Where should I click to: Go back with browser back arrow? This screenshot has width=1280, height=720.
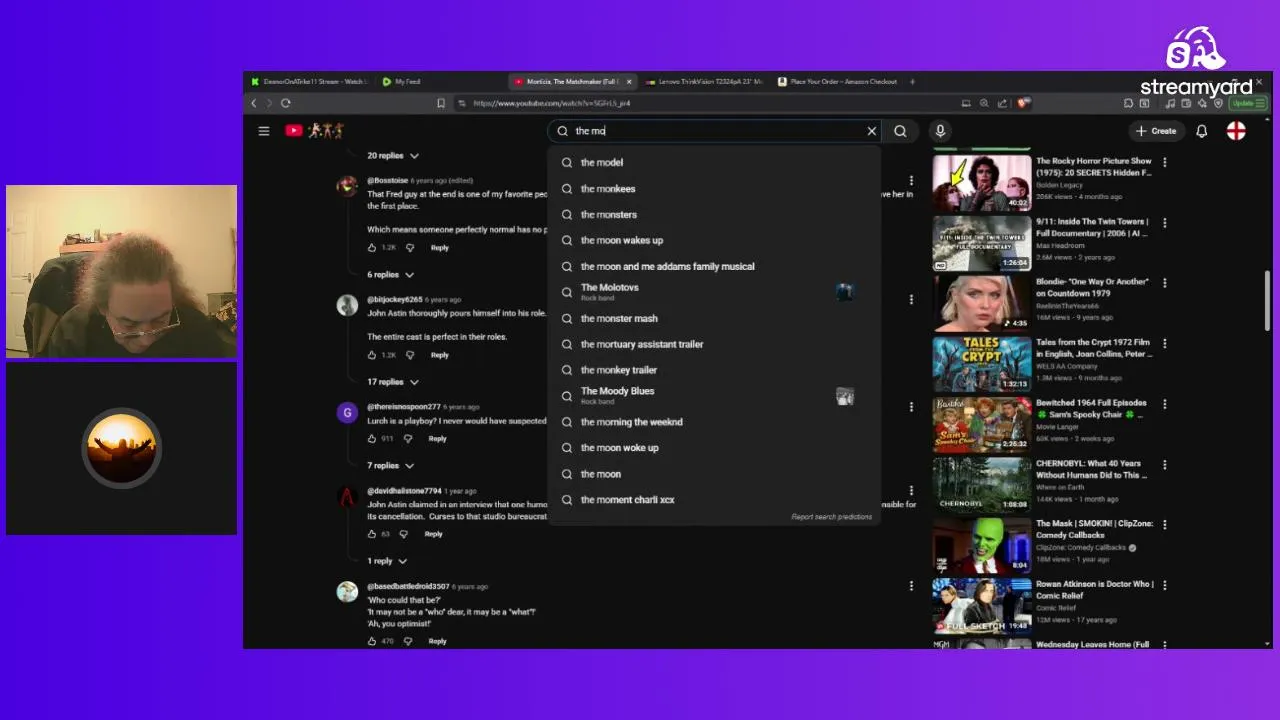[x=254, y=103]
